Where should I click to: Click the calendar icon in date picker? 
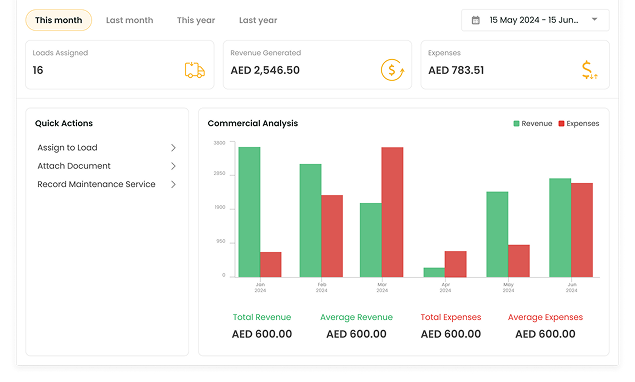[476, 20]
